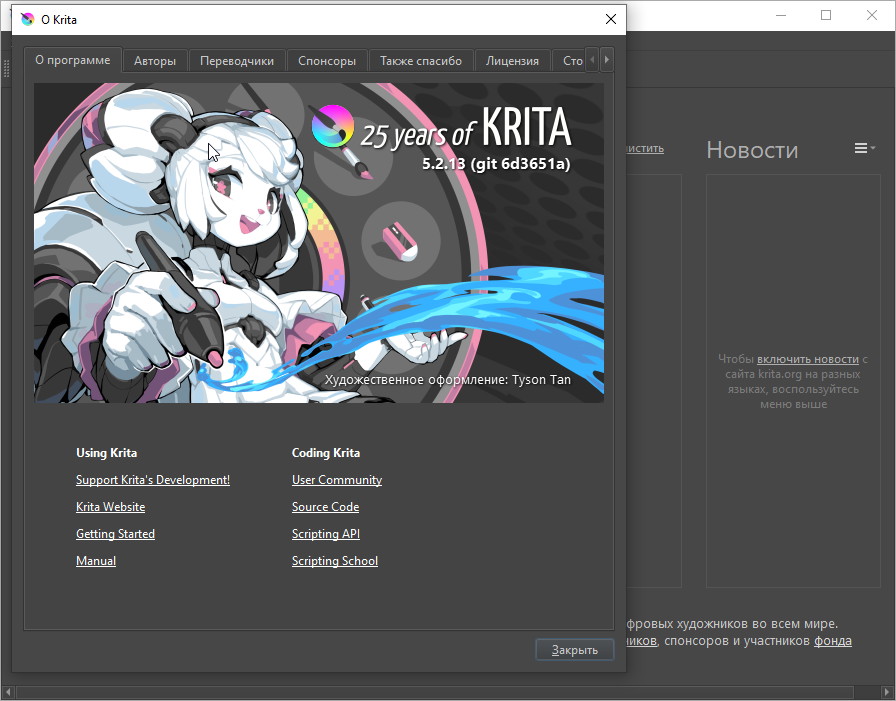Show the Лицензия tab

pyautogui.click(x=512, y=61)
